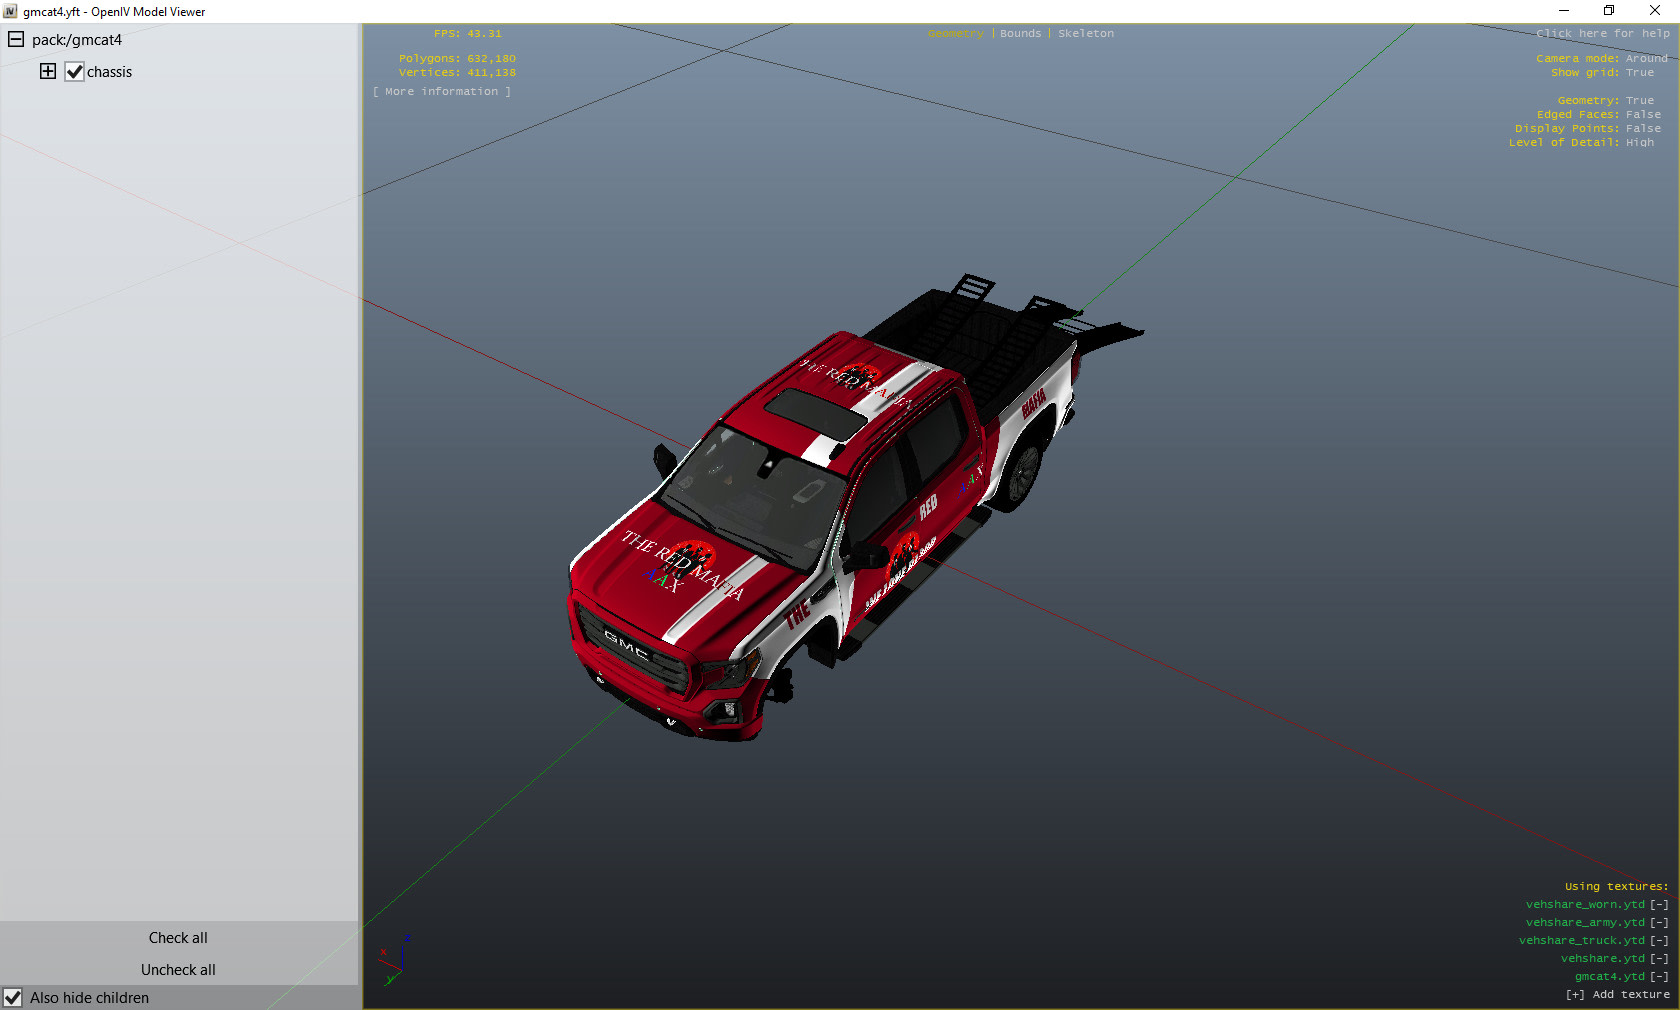Click the FPS counter text
Image resolution: width=1680 pixels, height=1010 pixels.
coord(468,34)
